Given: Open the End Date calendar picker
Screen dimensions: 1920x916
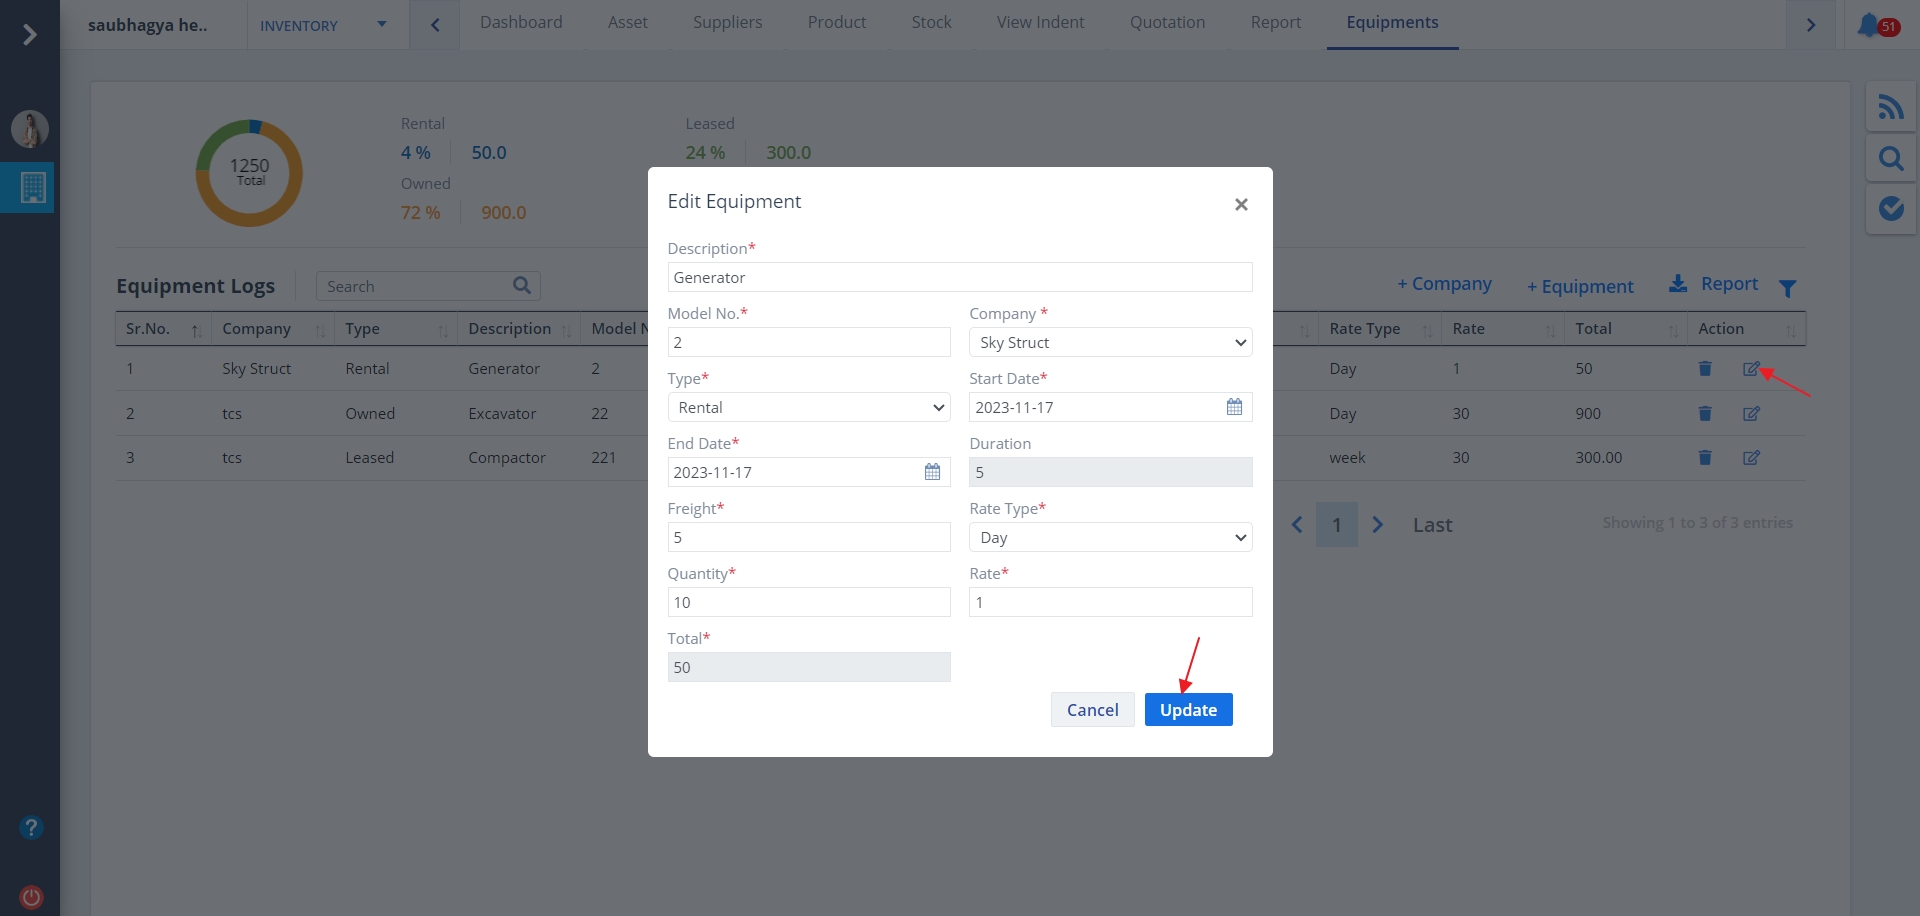Looking at the screenshot, I should pos(932,472).
